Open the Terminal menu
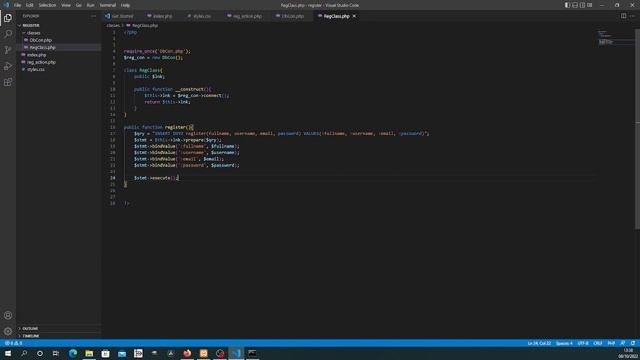The image size is (640, 360). 108,5
